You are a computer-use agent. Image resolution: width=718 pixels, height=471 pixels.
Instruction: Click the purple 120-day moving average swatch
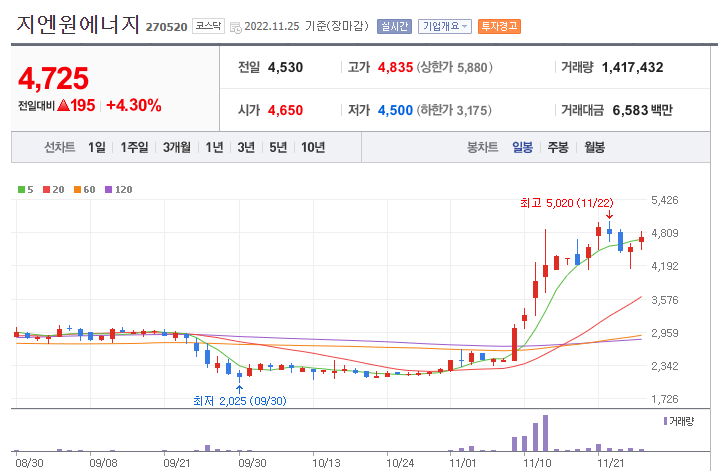(x=109, y=189)
